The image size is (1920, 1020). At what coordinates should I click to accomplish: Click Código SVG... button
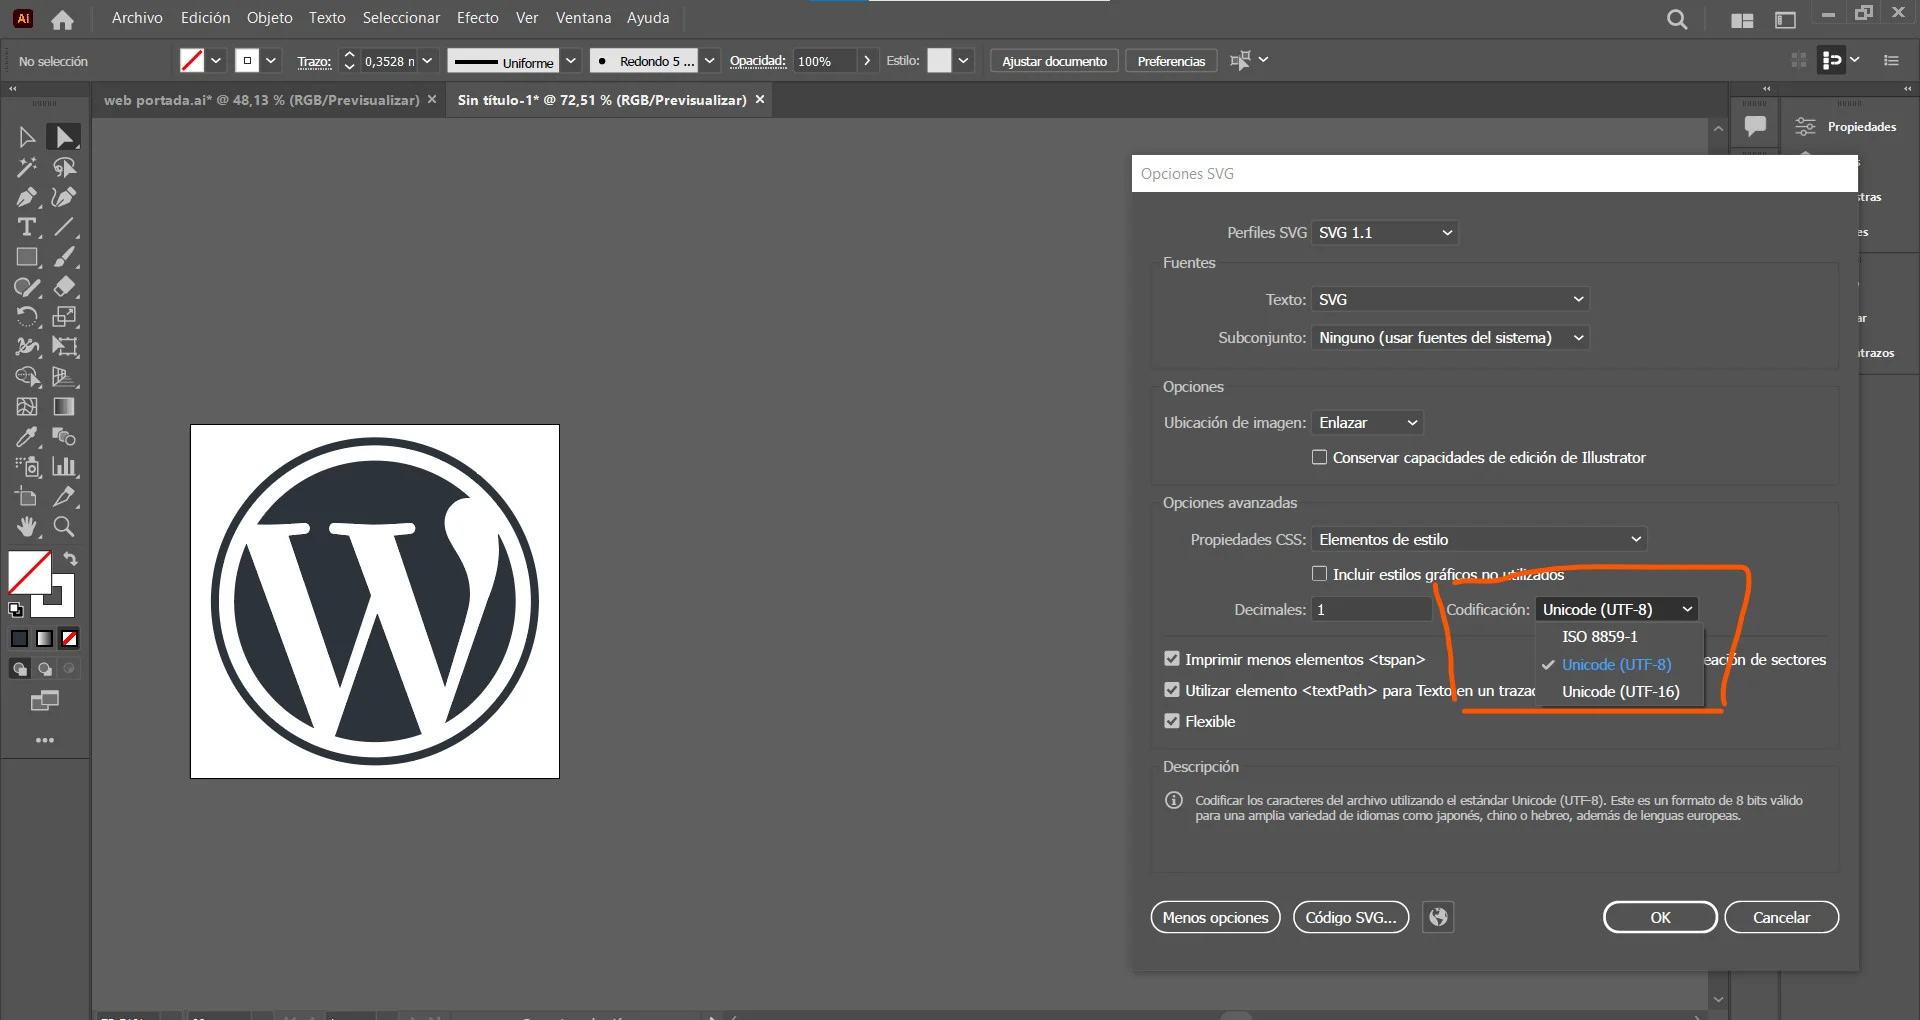click(x=1351, y=917)
